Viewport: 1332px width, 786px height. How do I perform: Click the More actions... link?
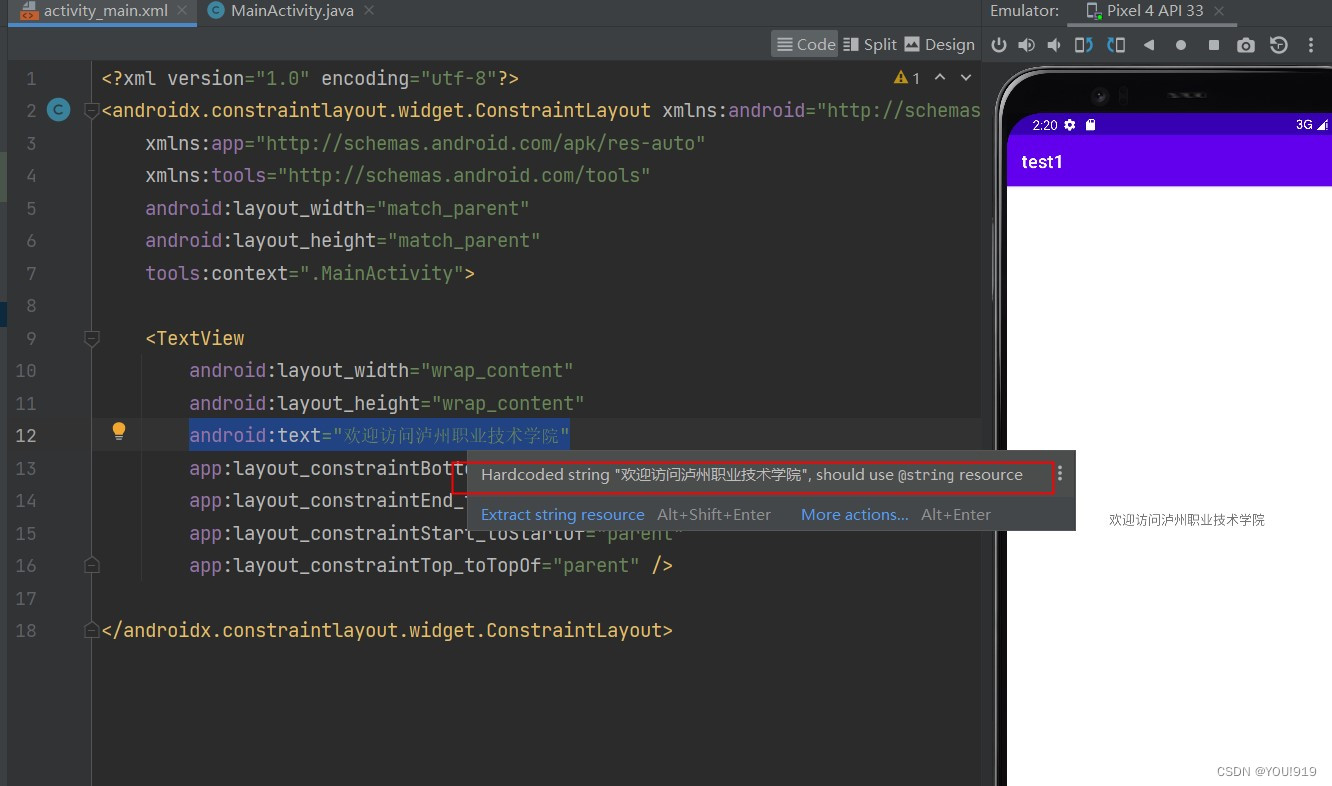tap(855, 515)
